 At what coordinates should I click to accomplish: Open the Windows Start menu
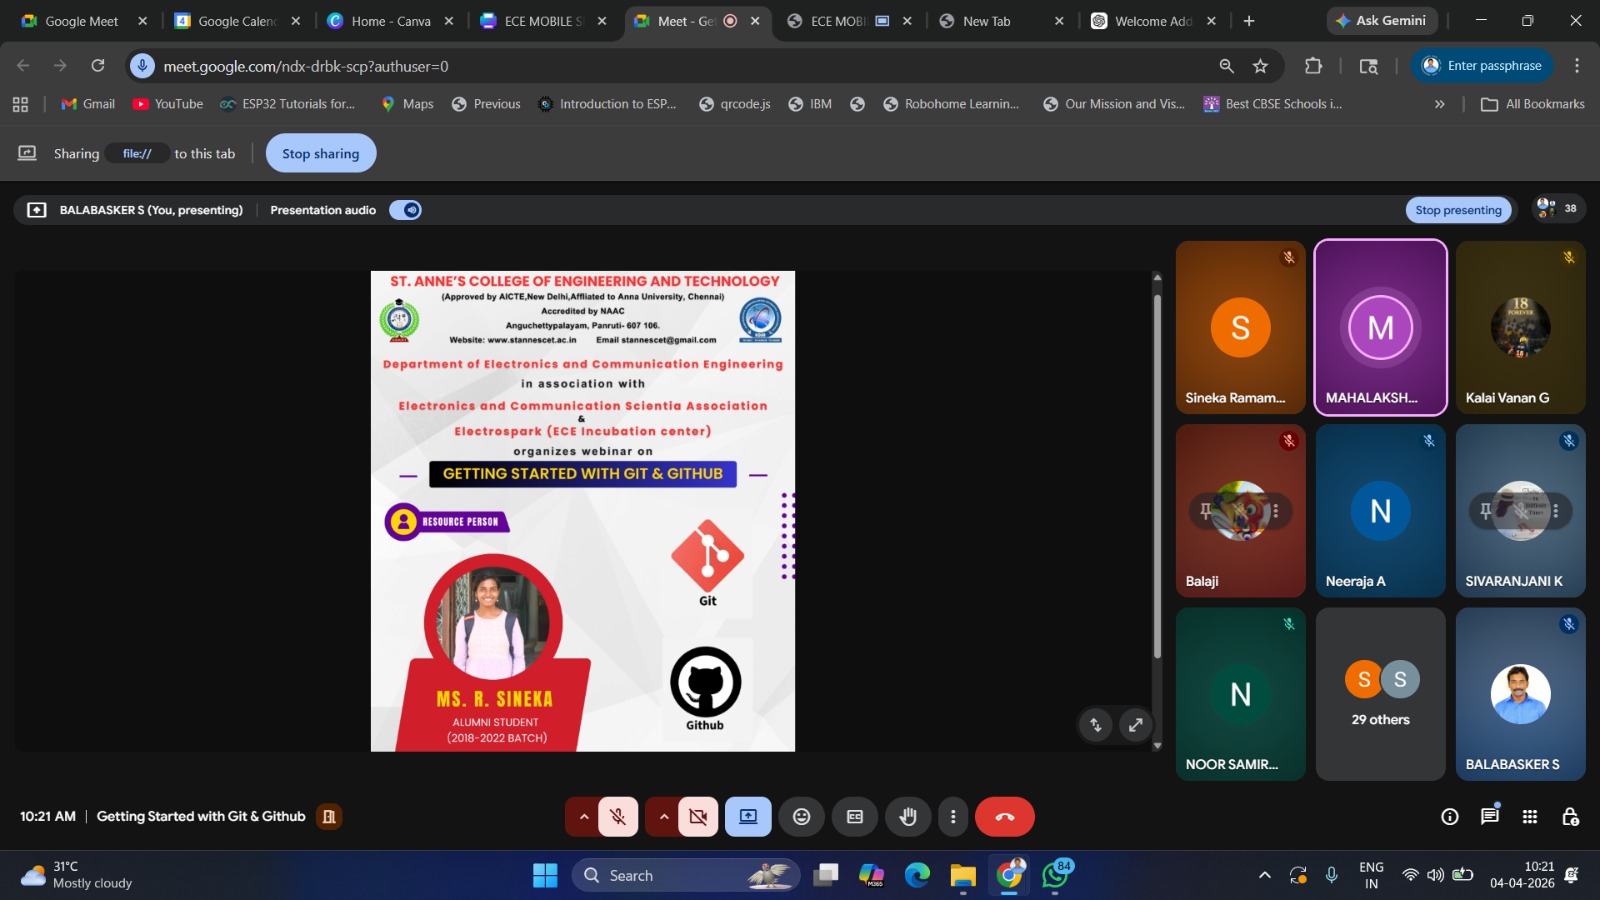click(545, 876)
